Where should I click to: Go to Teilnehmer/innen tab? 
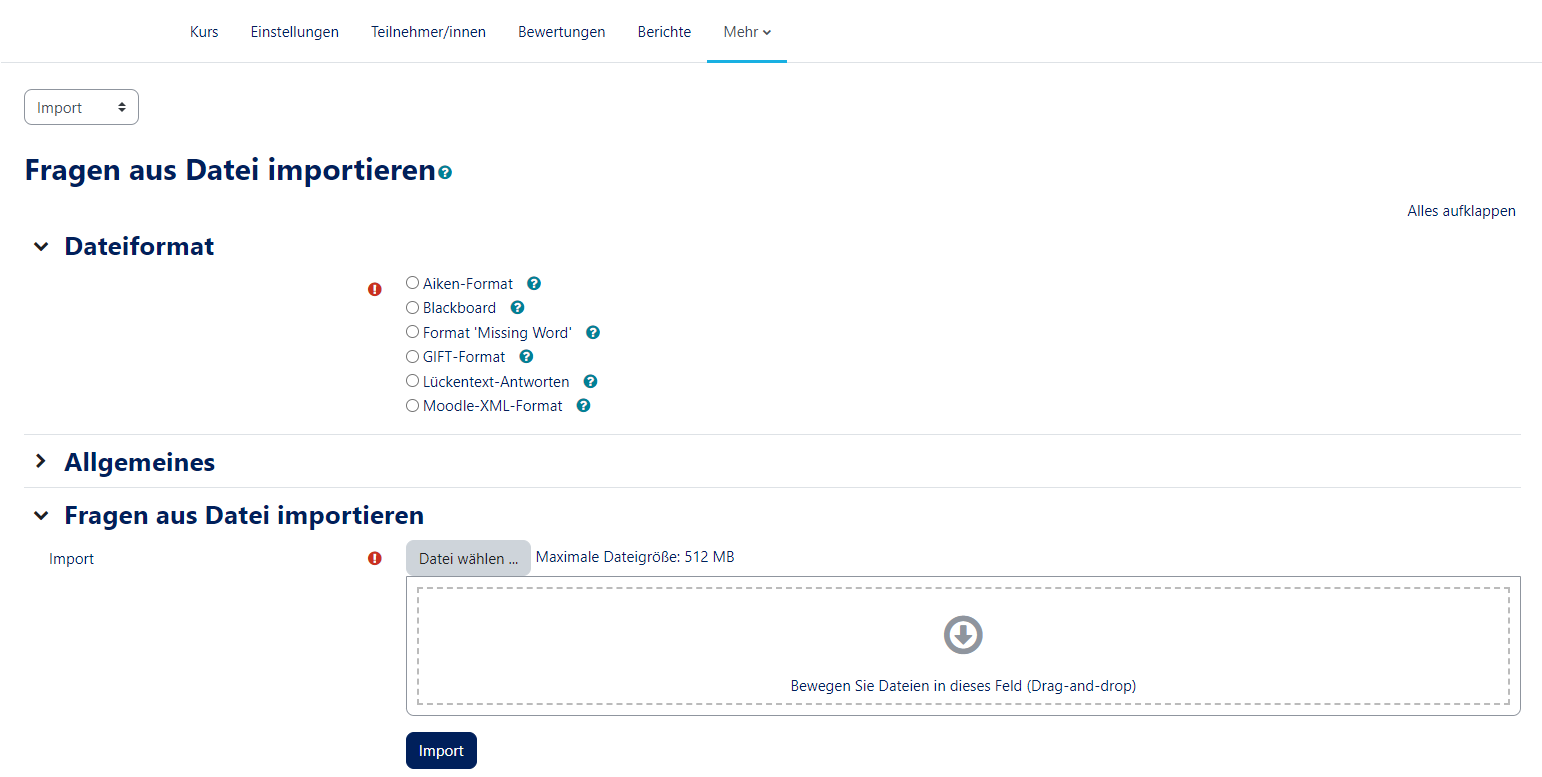pyautogui.click(x=428, y=32)
